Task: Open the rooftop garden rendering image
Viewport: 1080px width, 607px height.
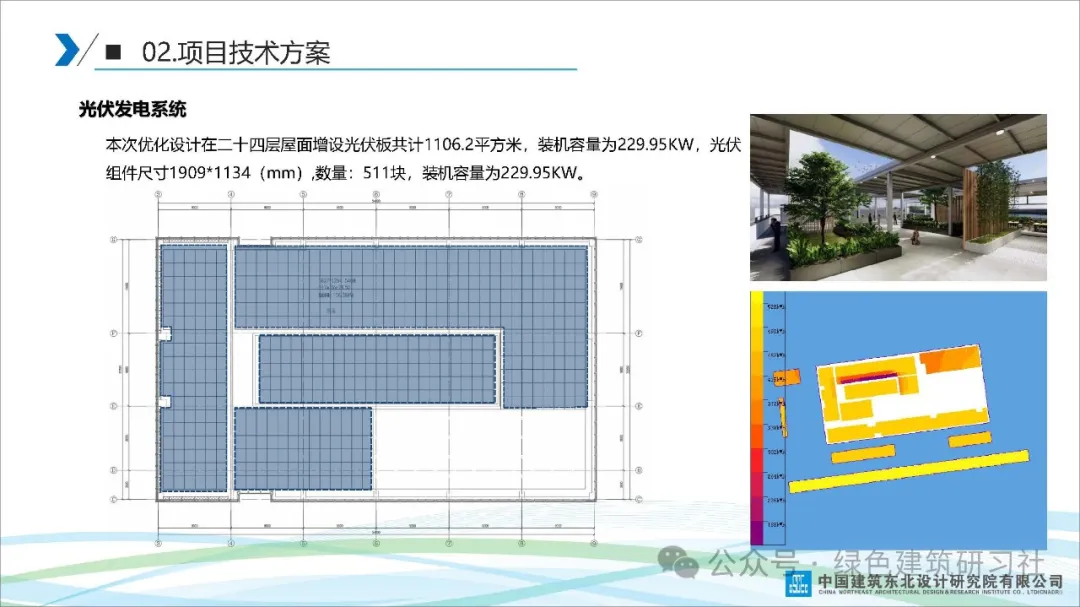Action: (898, 197)
